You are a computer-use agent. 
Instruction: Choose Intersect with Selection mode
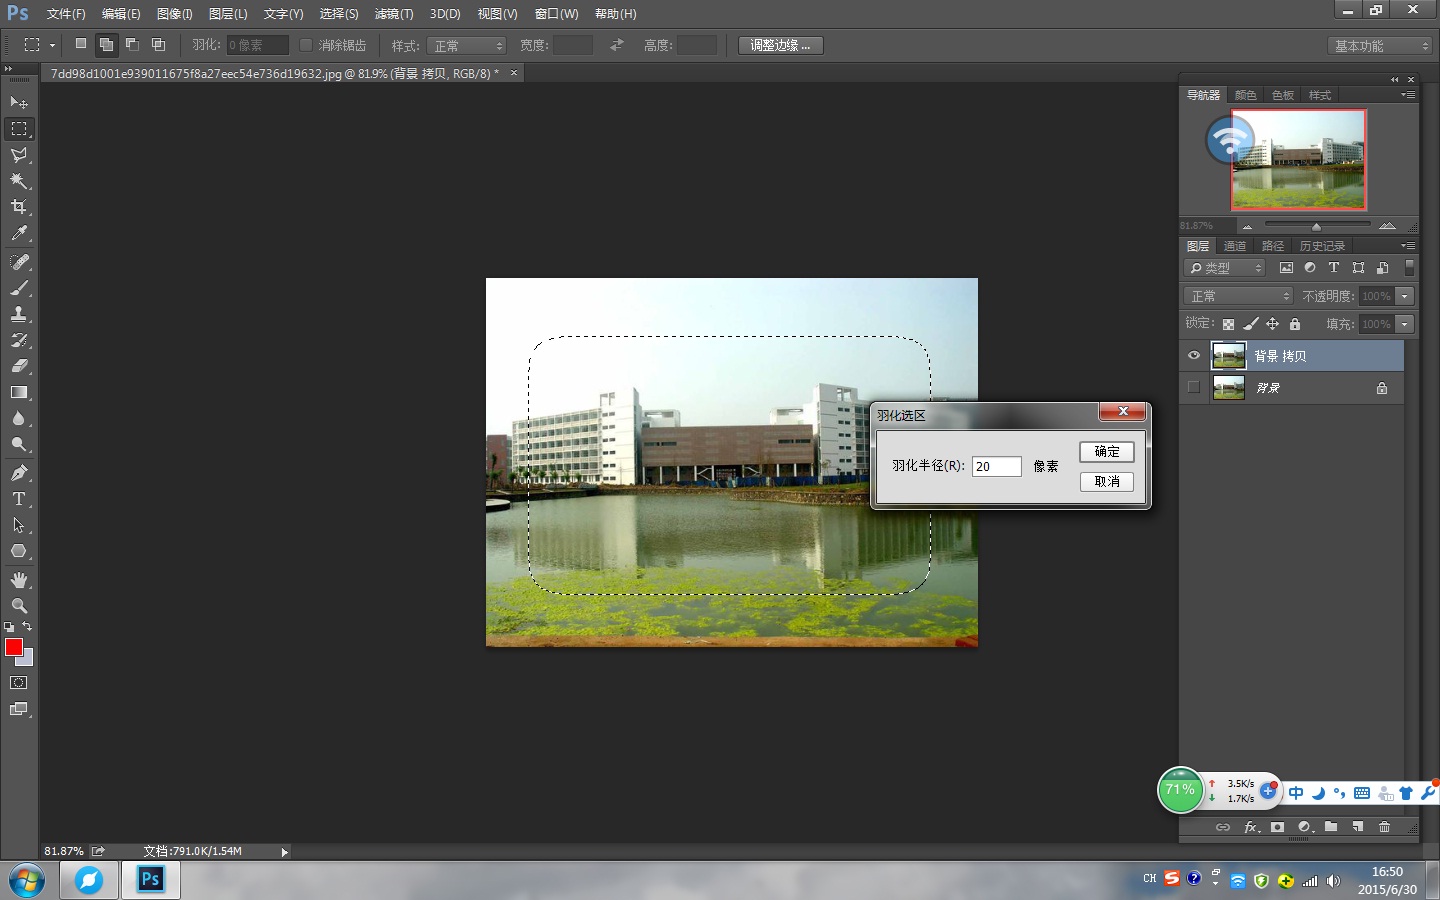pos(158,45)
